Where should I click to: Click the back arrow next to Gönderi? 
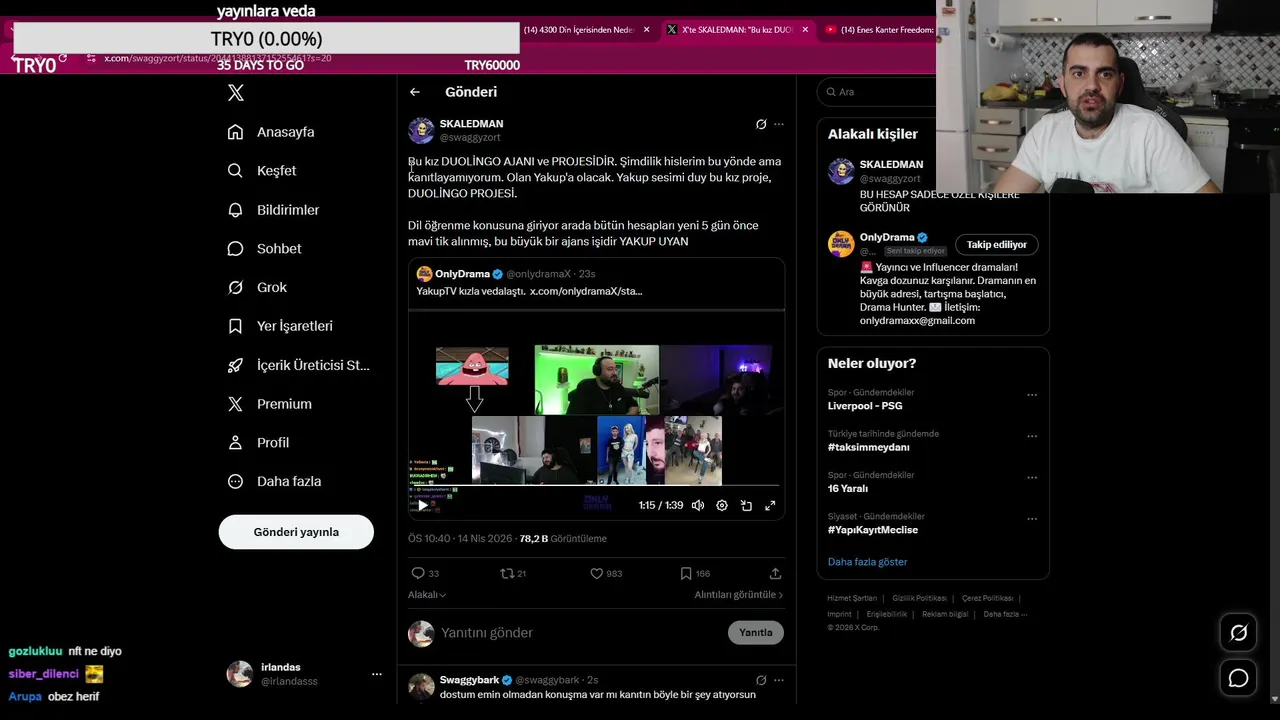pos(415,92)
